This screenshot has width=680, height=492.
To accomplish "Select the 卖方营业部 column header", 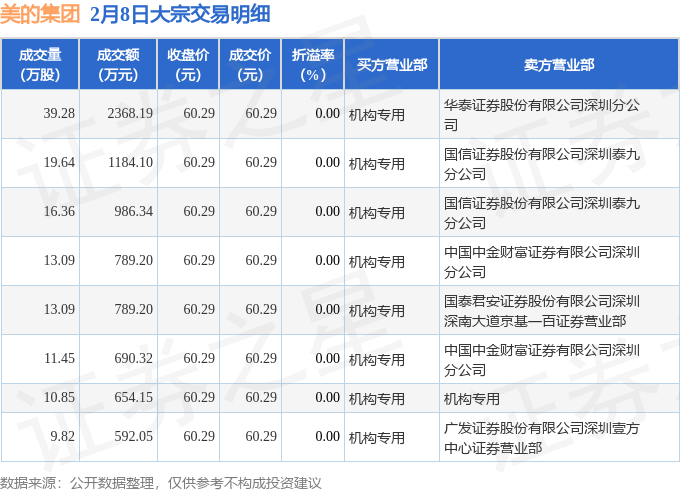I will (x=559, y=64).
